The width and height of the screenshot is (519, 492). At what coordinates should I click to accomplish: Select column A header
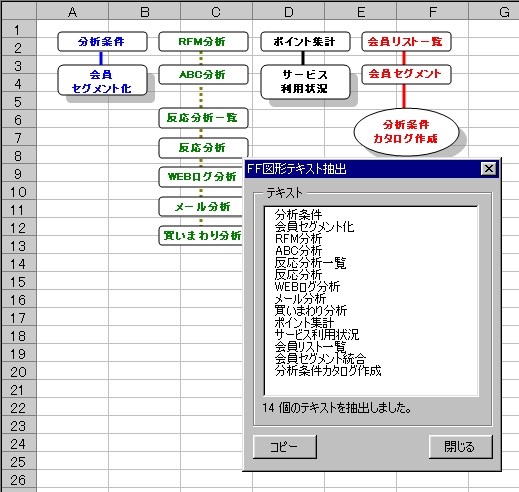(x=72, y=12)
